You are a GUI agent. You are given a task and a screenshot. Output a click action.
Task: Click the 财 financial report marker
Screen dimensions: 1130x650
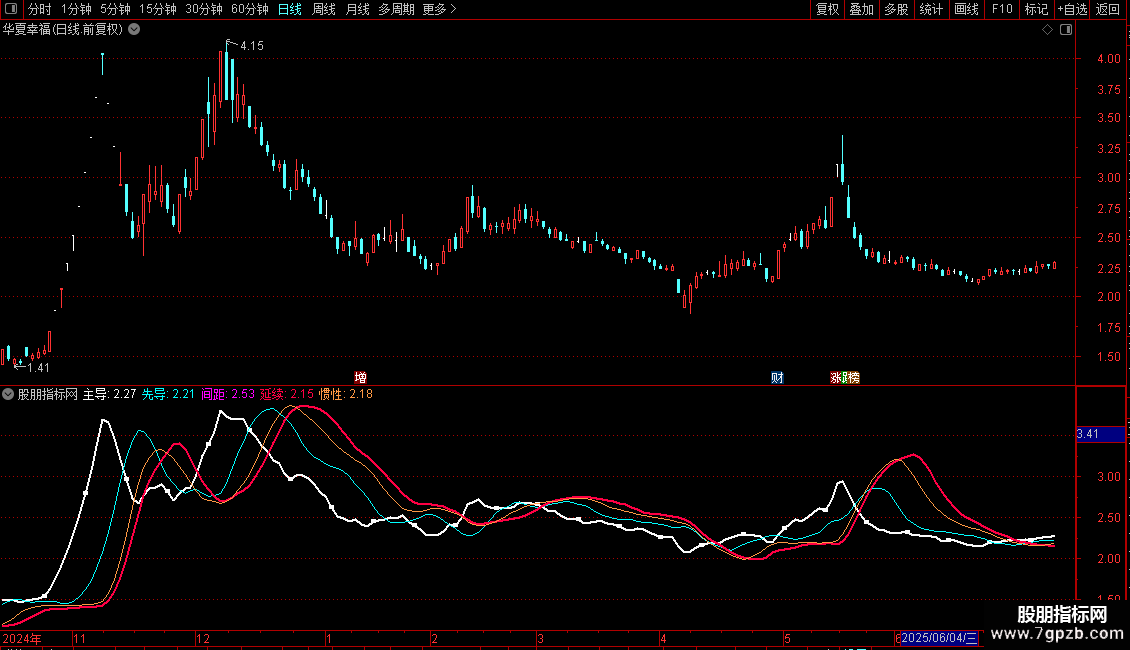tap(777, 378)
